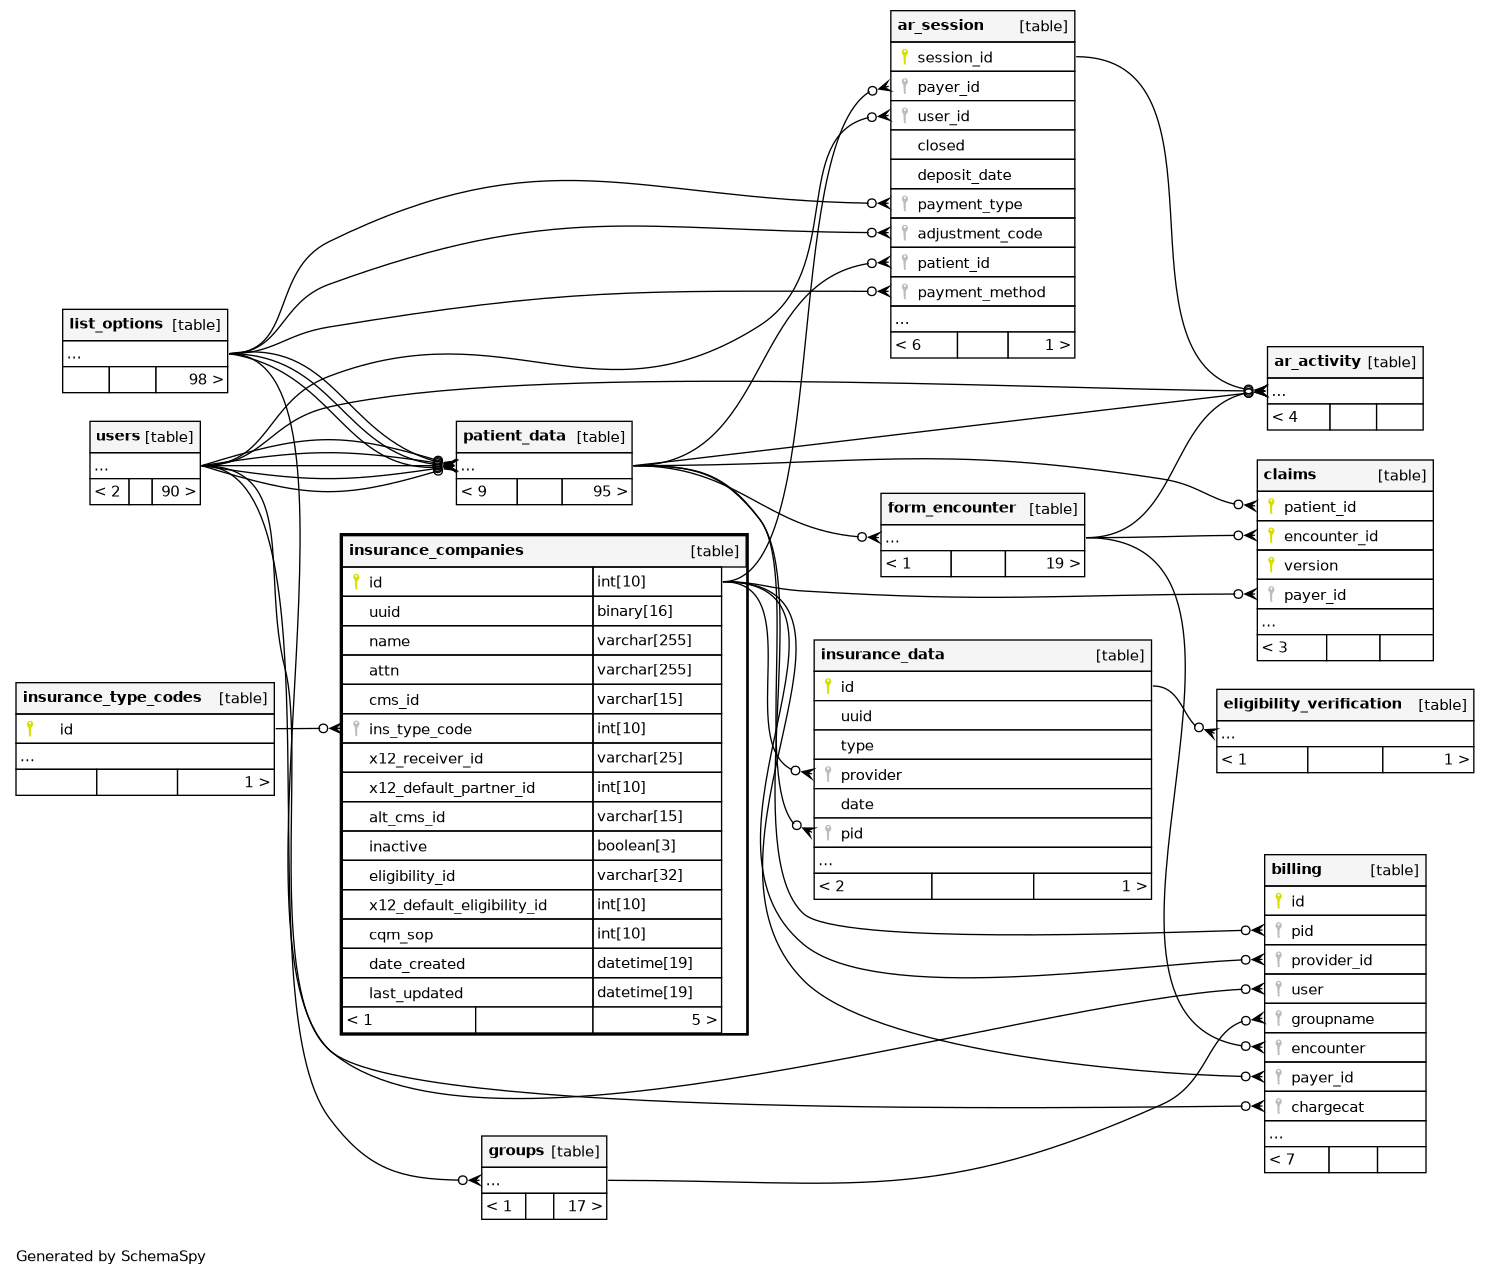Click the 'Generated by SchemaSpy' footer text
Image resolution: width=1490 pixels, height=1276 pixels.
click(x=111, y=1256)
